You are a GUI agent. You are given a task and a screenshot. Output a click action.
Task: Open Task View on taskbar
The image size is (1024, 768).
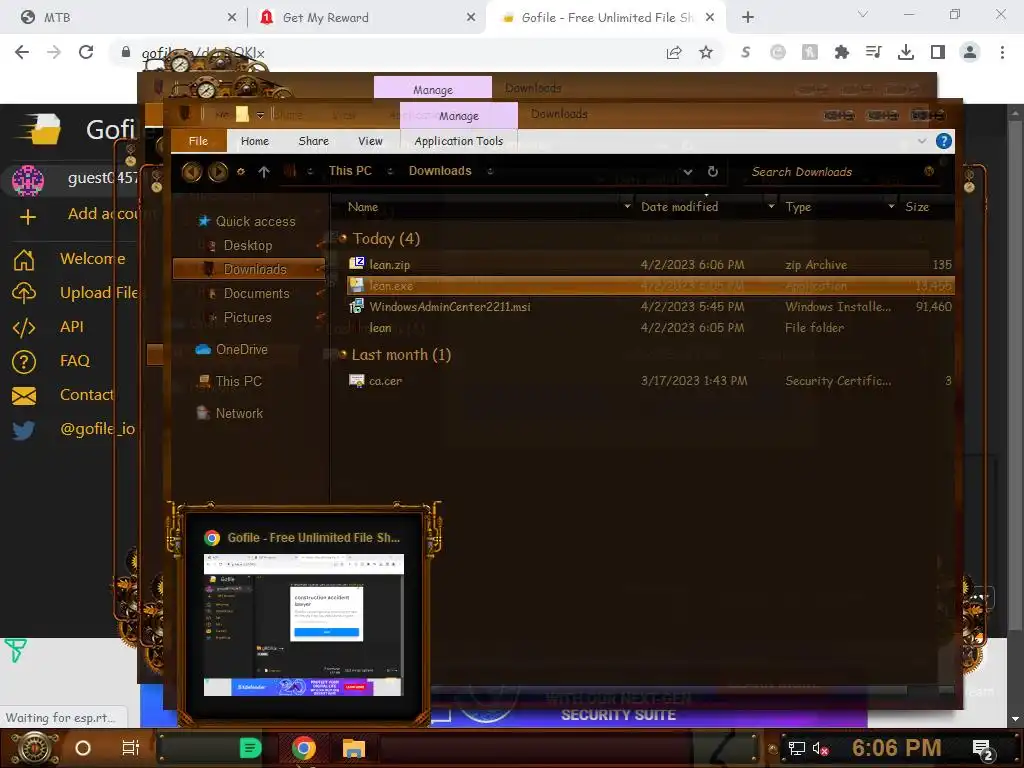[x=131, y=748]
